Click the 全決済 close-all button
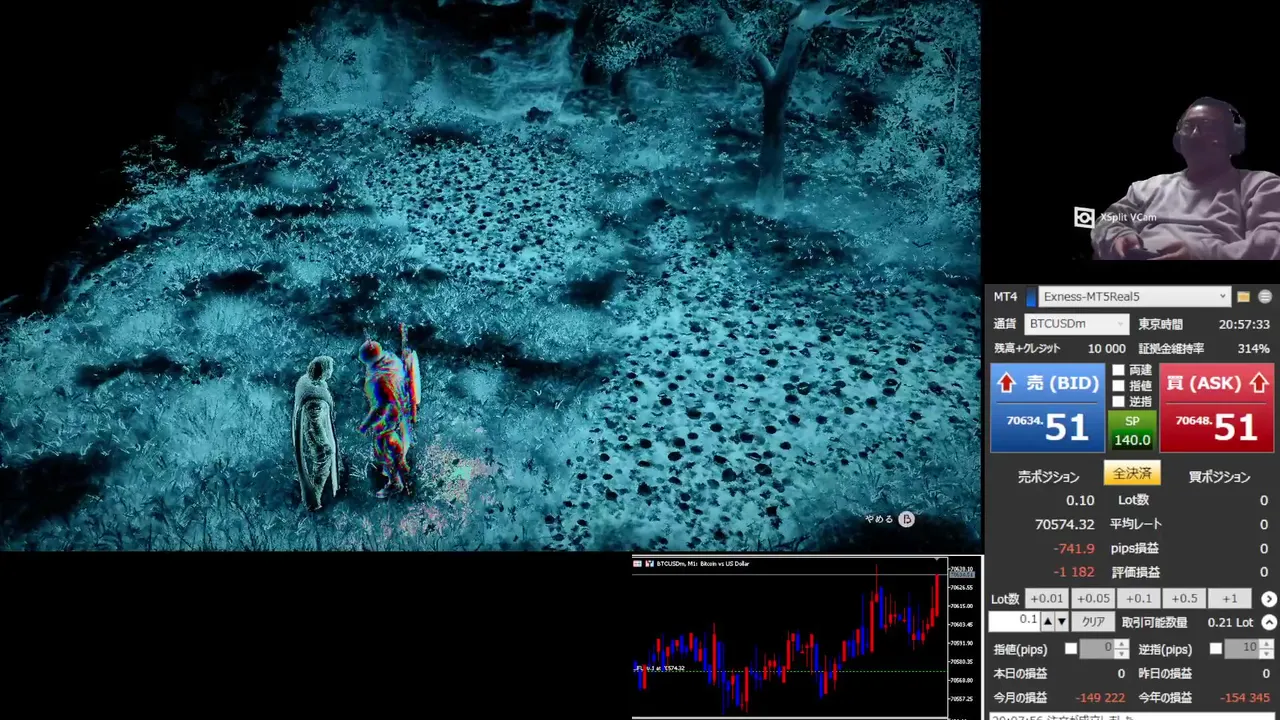 1132,473
